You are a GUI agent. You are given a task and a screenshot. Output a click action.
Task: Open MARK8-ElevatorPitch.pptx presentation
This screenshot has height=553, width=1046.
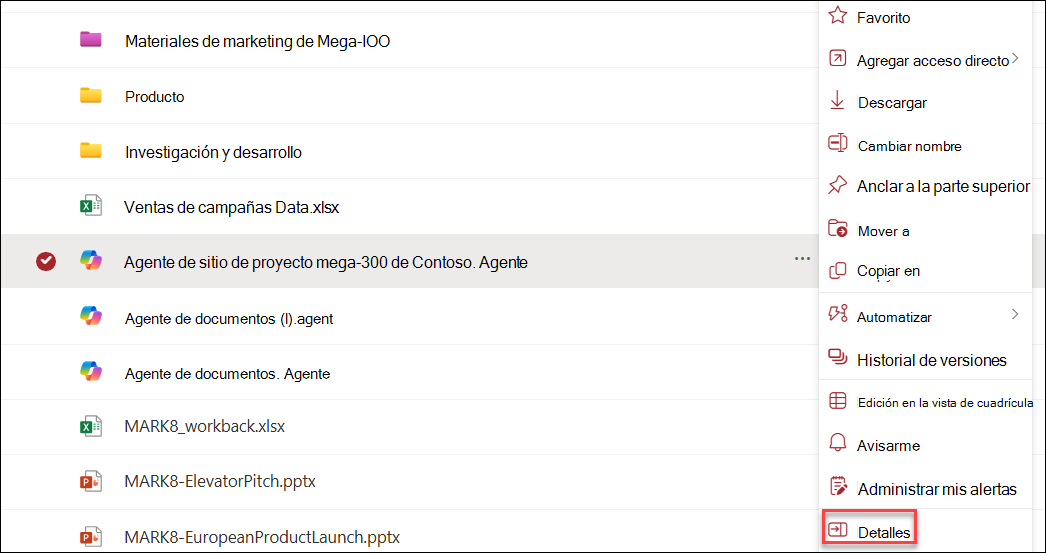pos(220,481)
